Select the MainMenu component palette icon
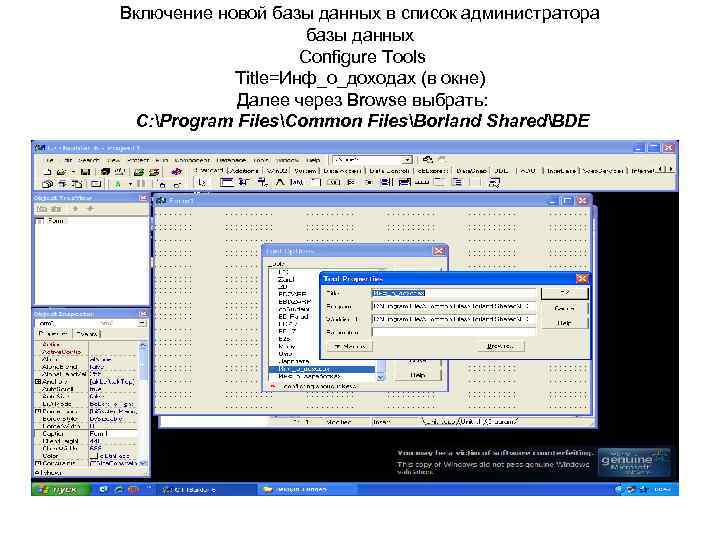Image resolution: width=720 pixels, height=540 pixels. (x=244, y=182)
